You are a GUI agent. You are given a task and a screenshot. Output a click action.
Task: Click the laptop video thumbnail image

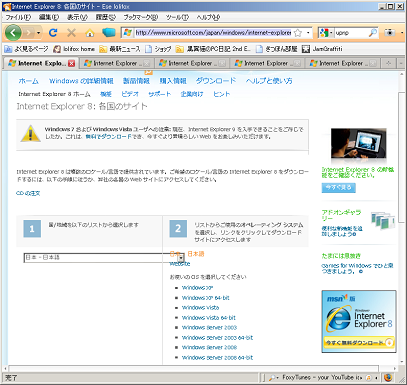pyautogui.click(x=359, y=142)
